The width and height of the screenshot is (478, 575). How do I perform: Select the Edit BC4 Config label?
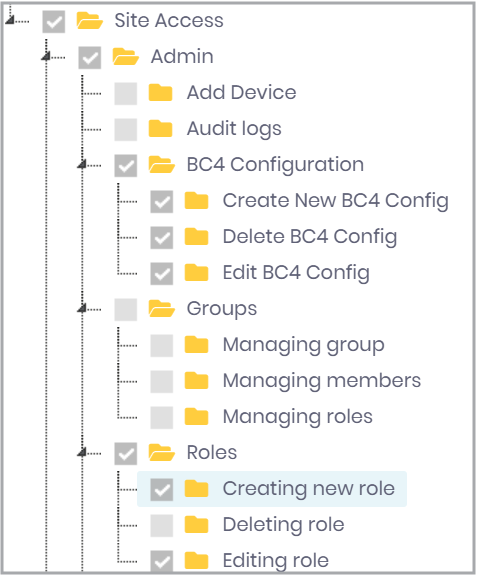pos(296,273)
